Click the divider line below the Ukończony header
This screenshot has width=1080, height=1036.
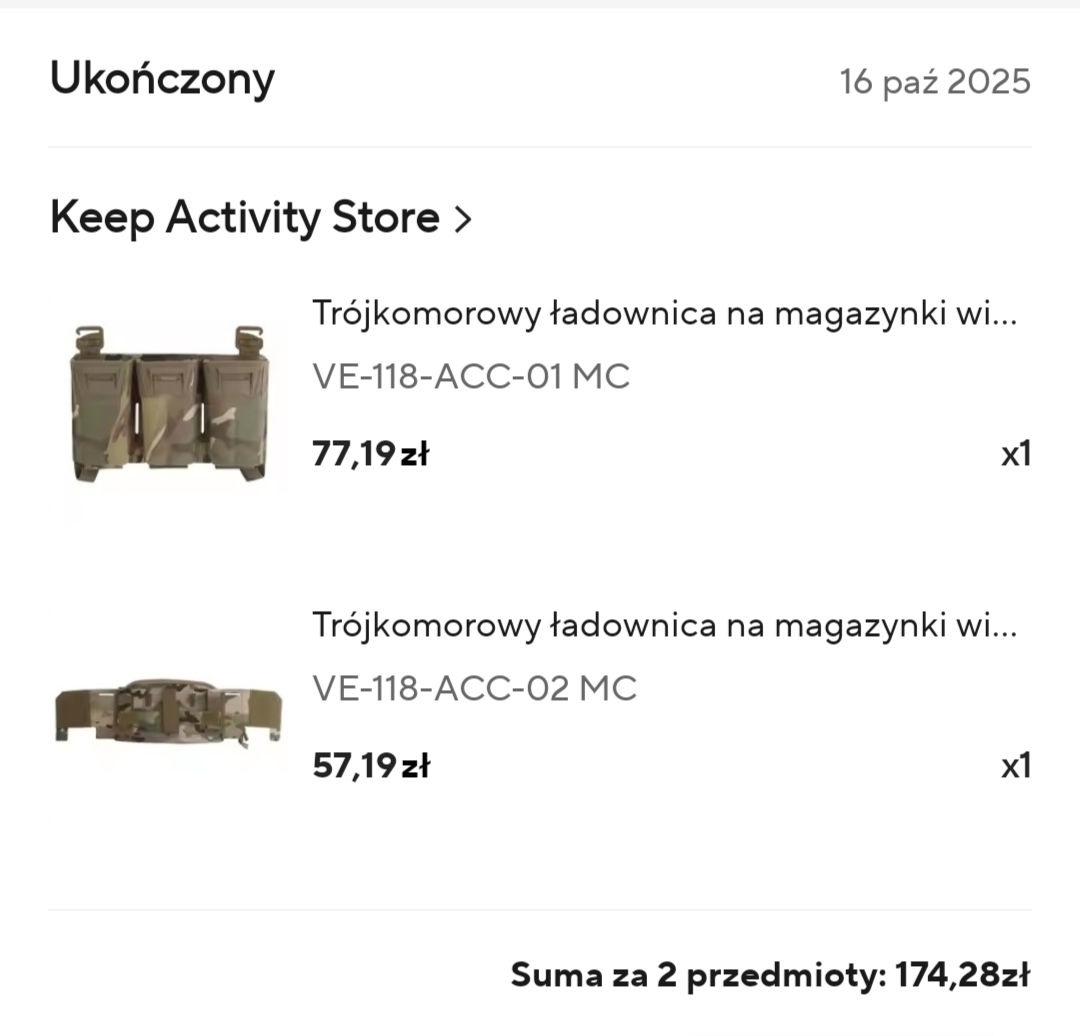(x=540, y=147)
